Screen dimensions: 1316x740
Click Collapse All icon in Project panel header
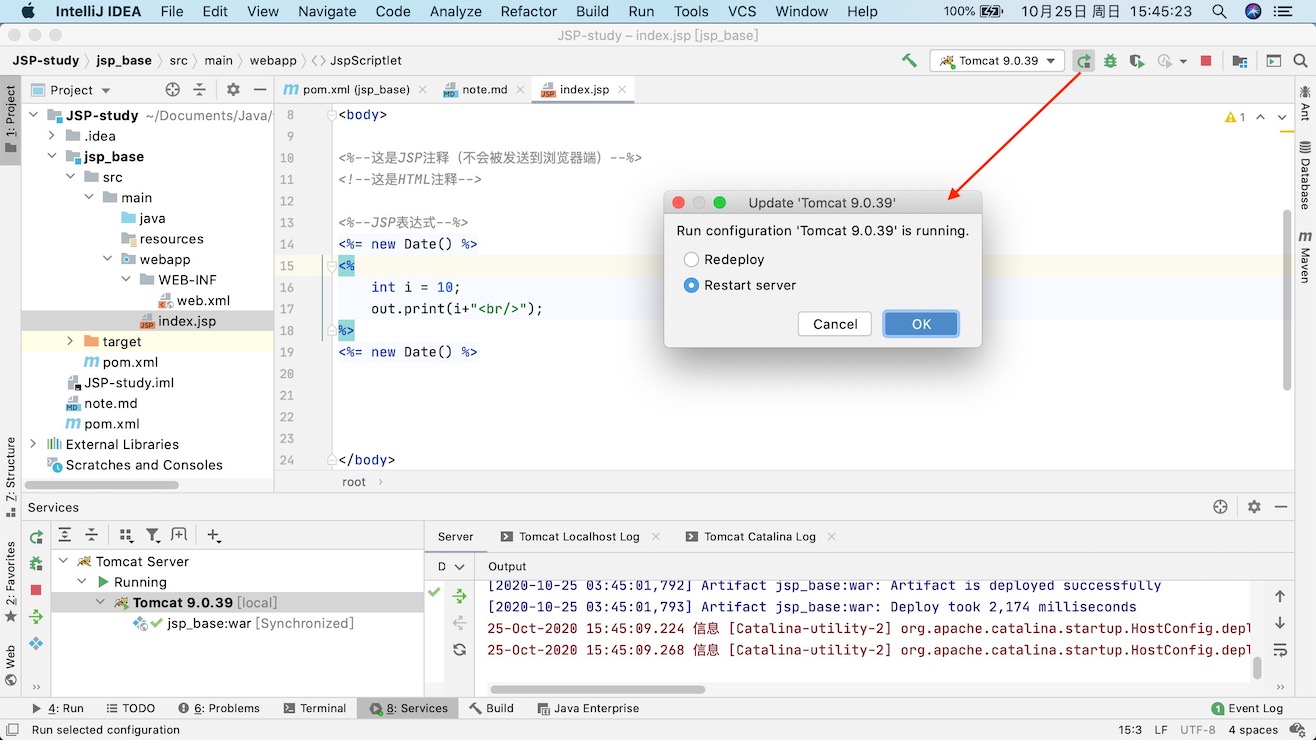[x=199, y=90]
